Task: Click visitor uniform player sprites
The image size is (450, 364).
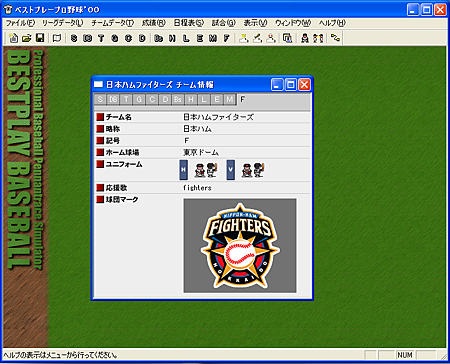Action: (253, 170)
